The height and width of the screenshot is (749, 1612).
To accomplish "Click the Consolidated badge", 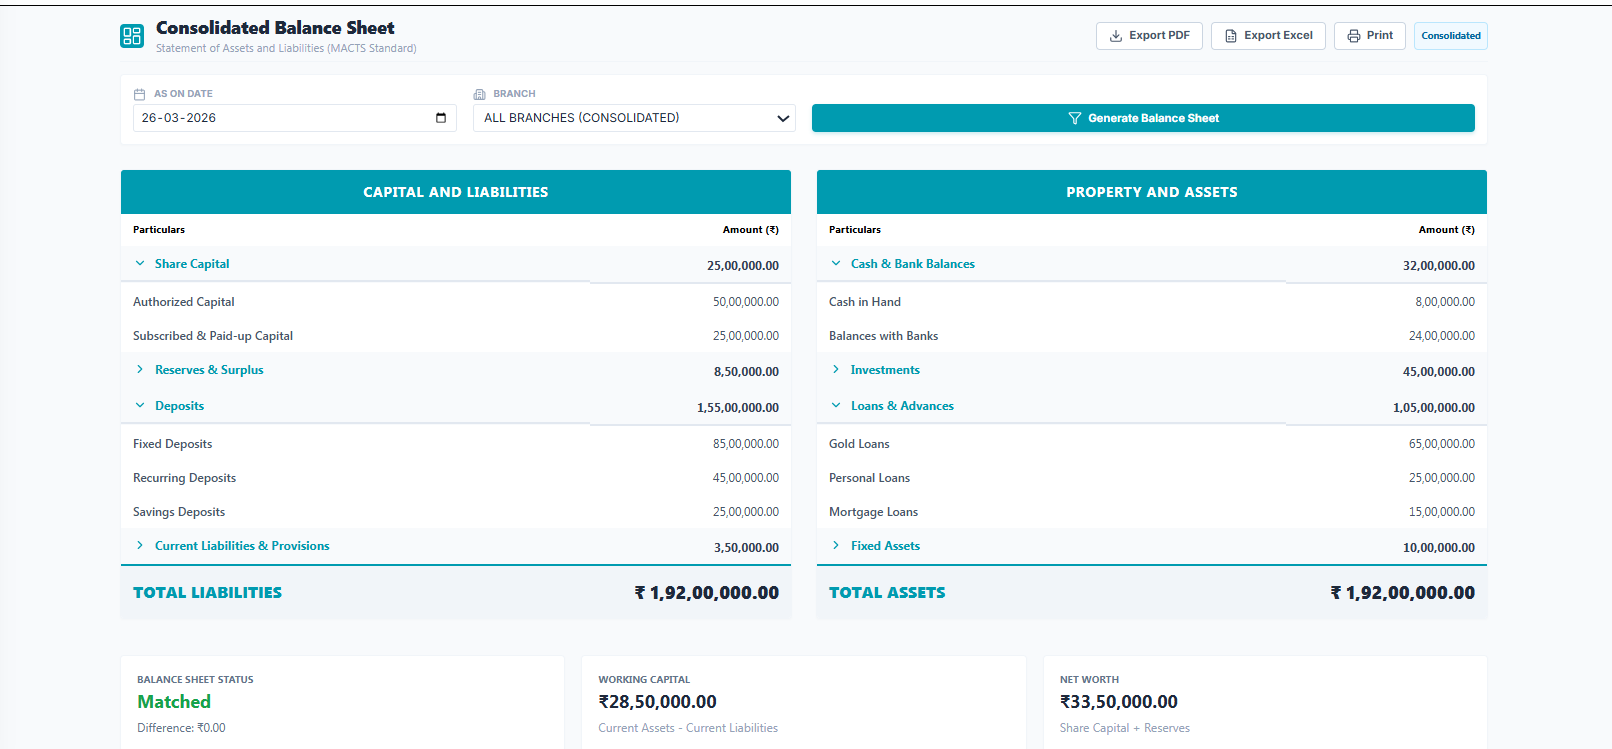I will coord(1450,36).
